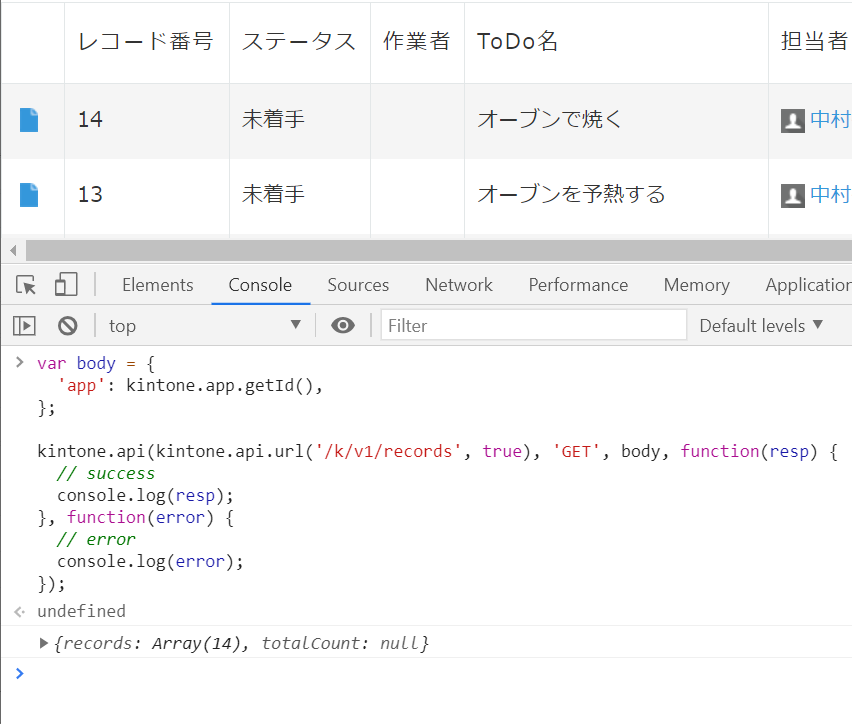
Task: Click record number cell 13
Action: (x=90, y=195)
